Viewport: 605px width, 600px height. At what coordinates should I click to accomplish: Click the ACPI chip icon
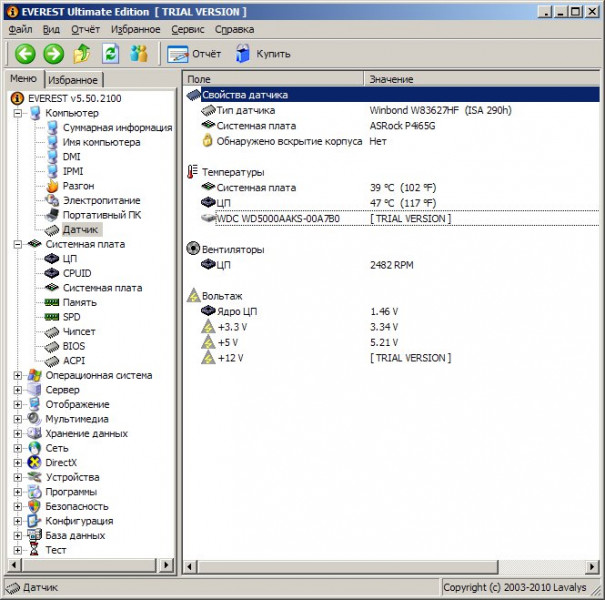[x=52, y=361]
